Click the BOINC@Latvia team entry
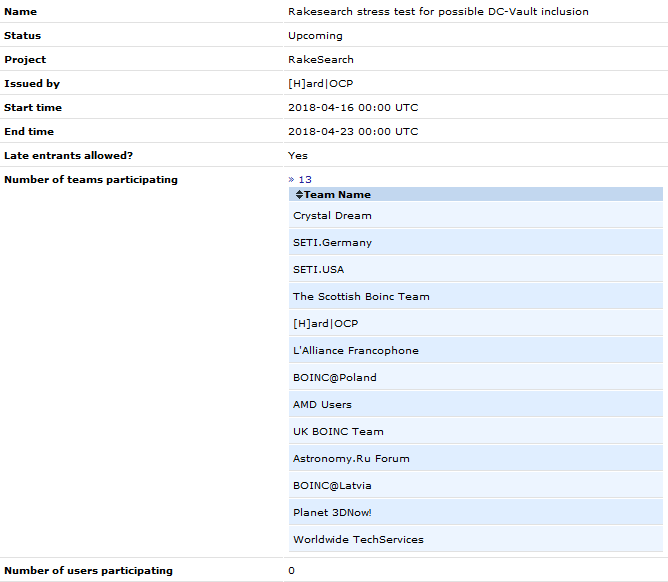Viewport: 668px width, 582px height. (x=332, y=486)
